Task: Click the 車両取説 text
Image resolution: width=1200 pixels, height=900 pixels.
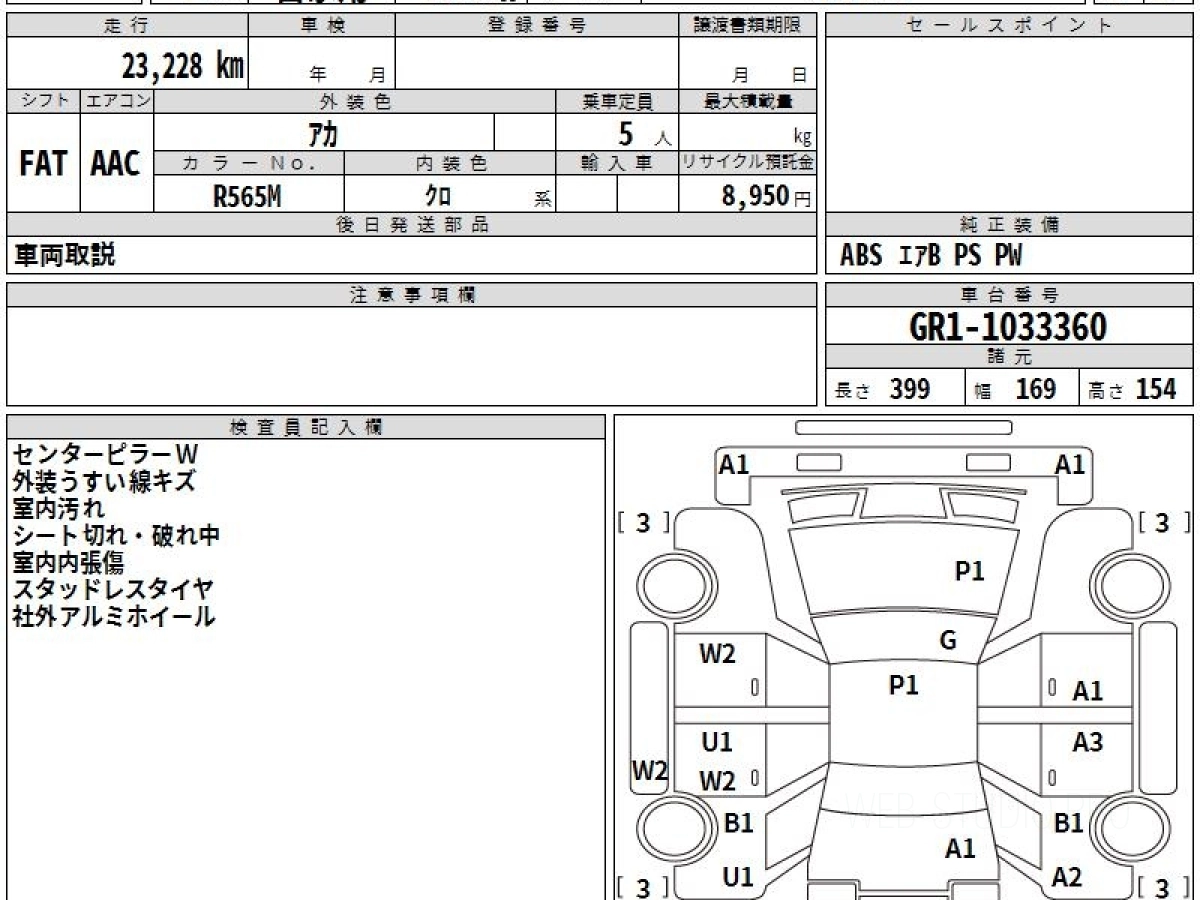Action: [64, 256]
